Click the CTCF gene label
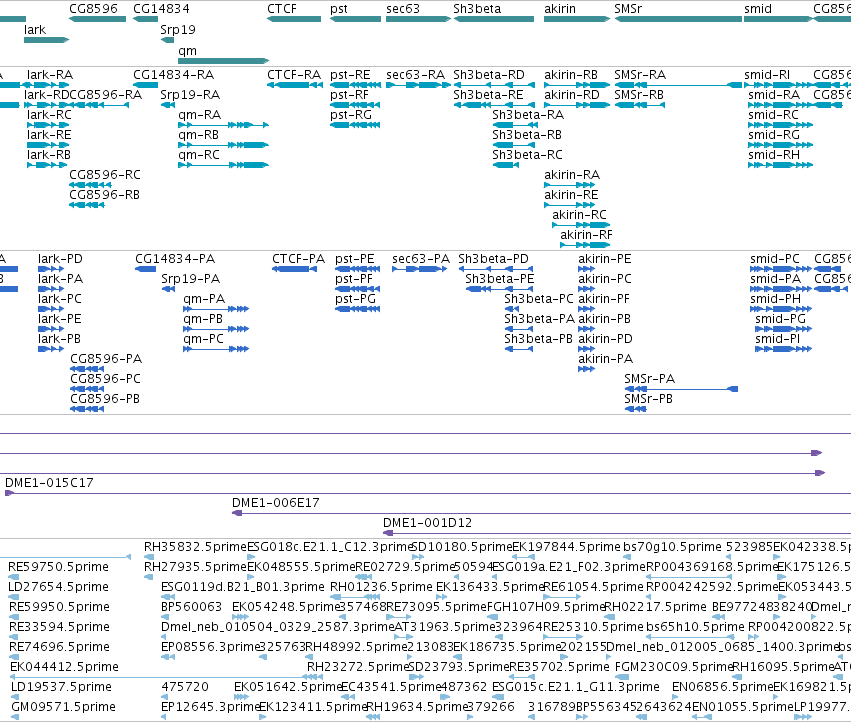851x722 pixels. click(x=282, y=9)
